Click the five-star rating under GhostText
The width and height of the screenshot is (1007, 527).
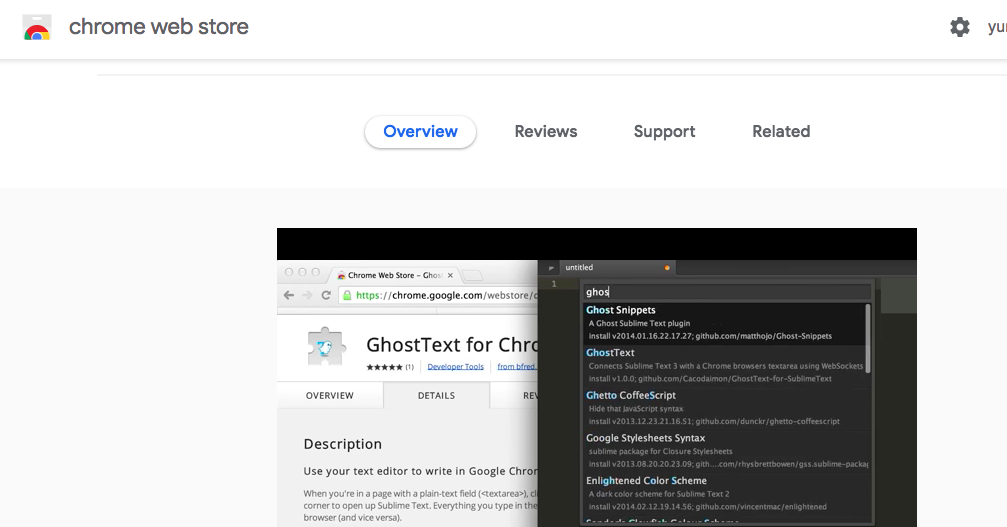pos(384,367)
